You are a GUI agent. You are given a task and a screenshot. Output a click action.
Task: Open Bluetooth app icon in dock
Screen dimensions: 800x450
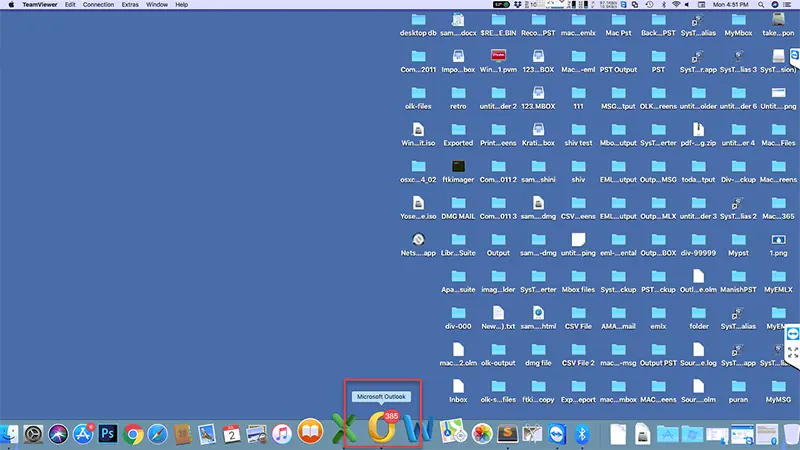(582, 434)
